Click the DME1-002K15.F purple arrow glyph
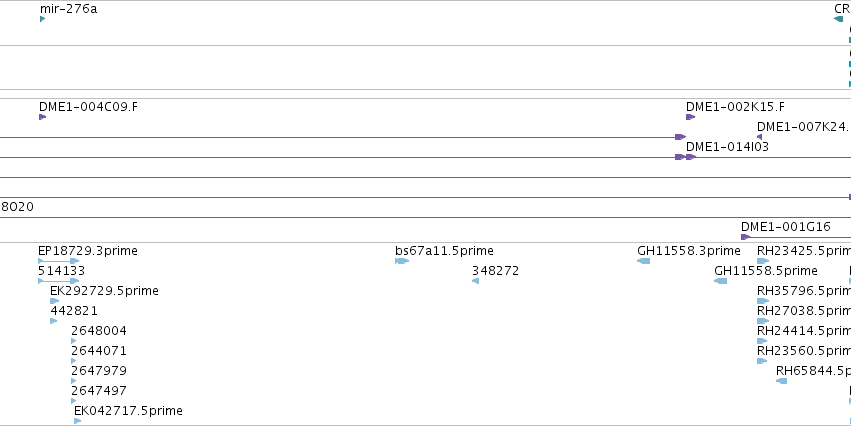Screen dimensions: 851x426 [690, 117]
